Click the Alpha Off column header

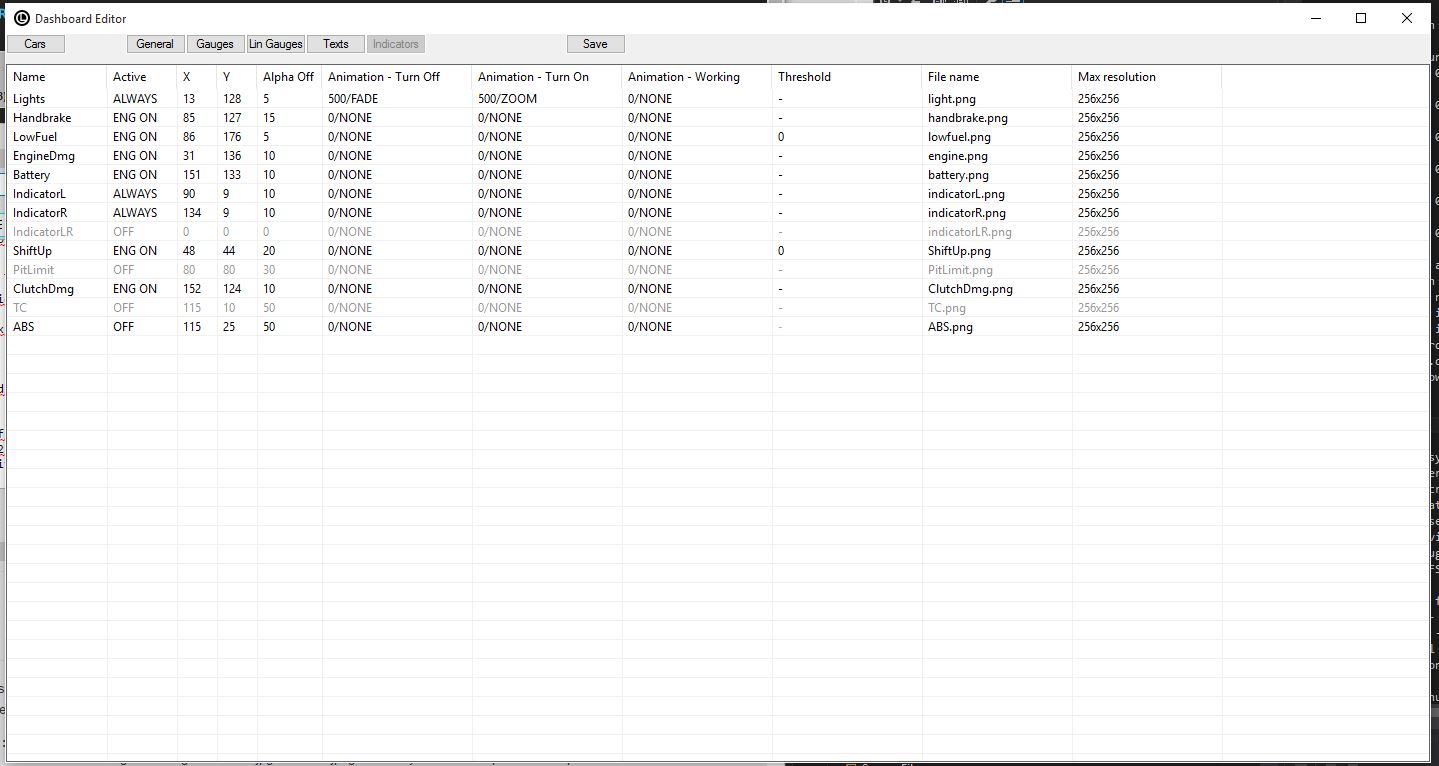point(289,77)
